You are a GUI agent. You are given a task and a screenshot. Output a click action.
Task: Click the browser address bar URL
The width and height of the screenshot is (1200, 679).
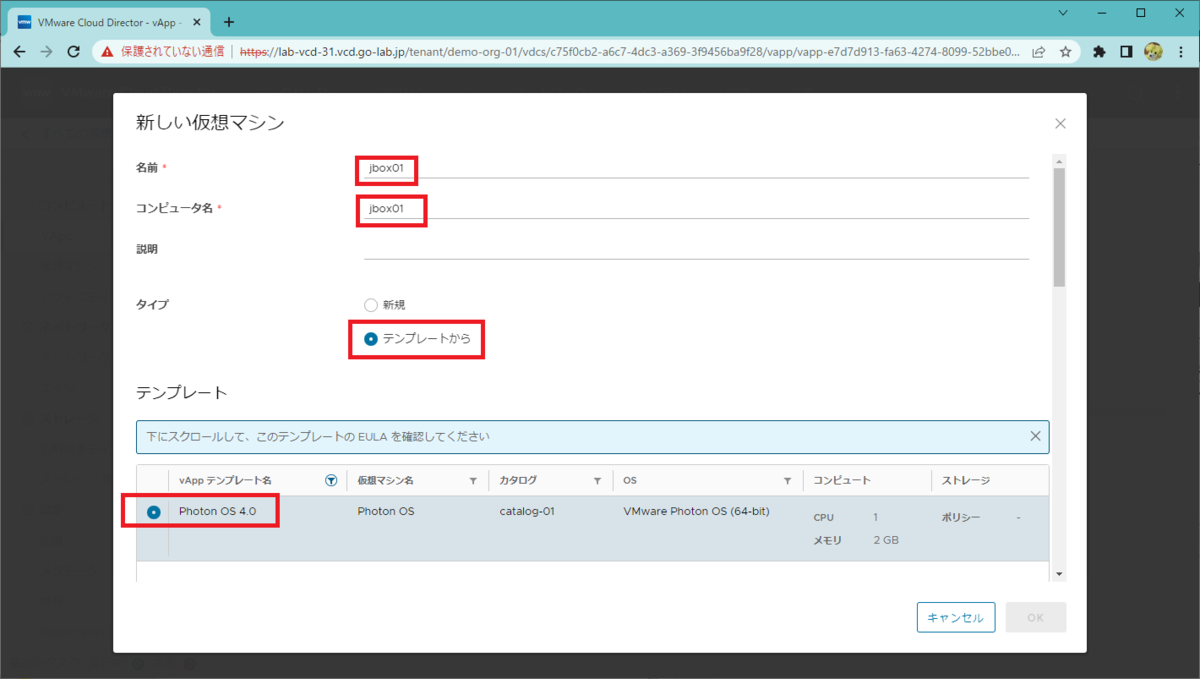(x=630, y=51)
